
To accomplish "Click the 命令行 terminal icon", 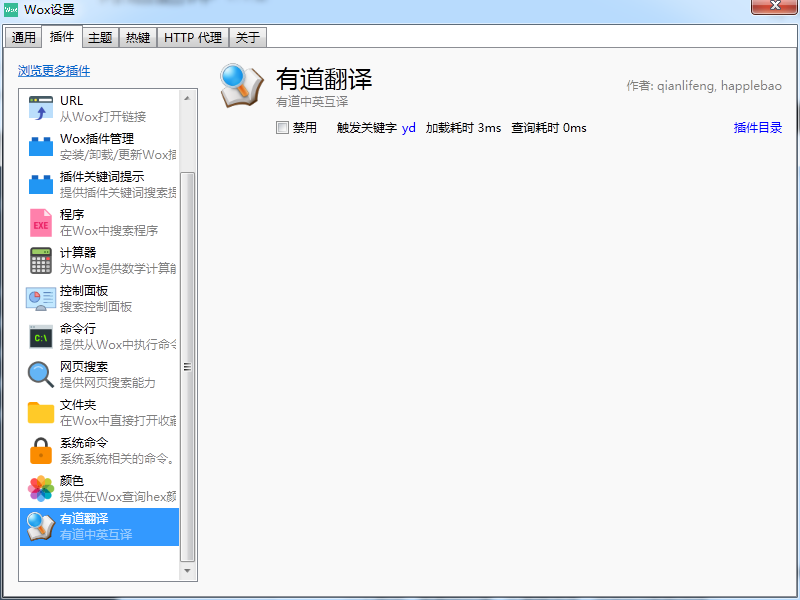I will (41, 337).
